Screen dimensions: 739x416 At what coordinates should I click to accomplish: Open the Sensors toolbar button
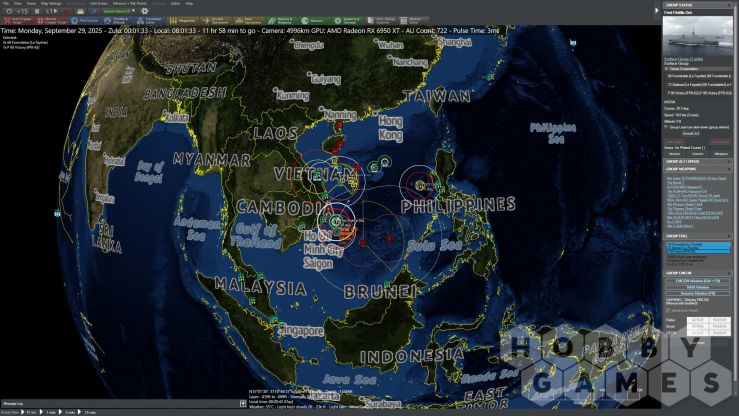314,21
